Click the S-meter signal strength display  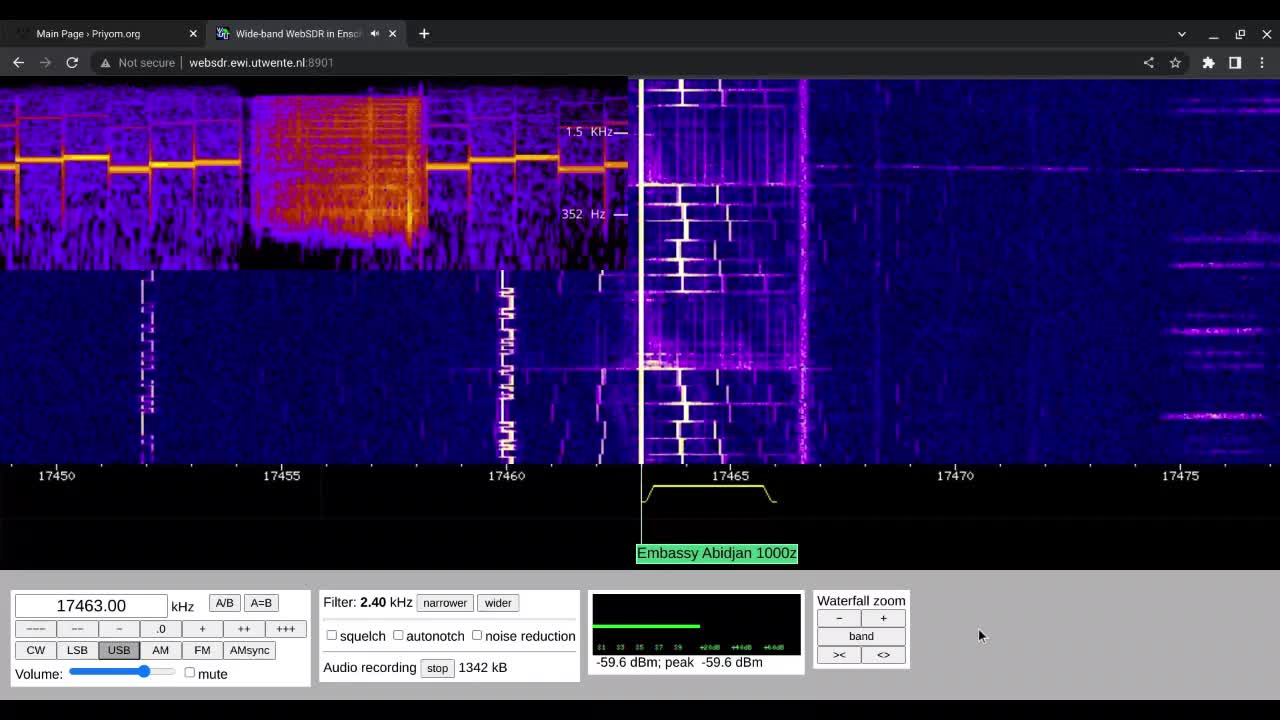click(x=697, y=624)
